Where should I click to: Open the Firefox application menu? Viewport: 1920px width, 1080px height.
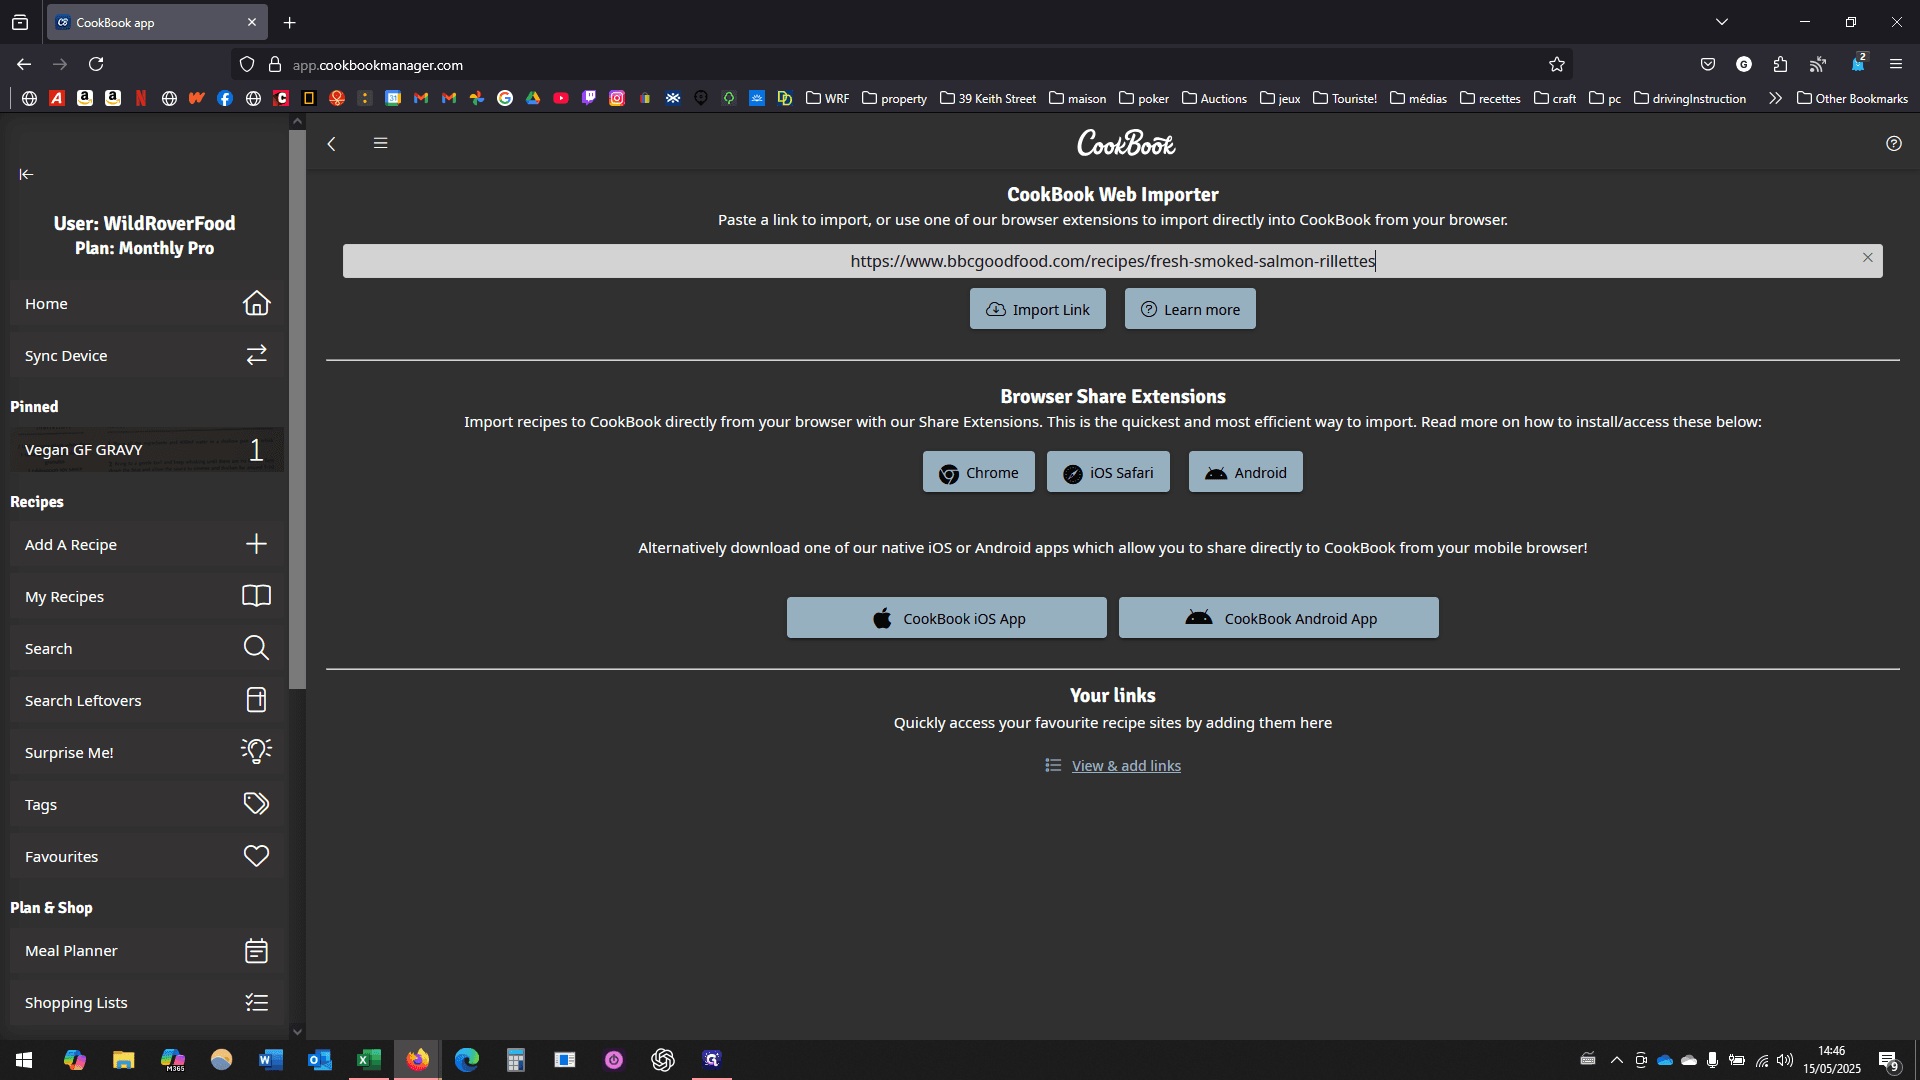pos(1895,65)
